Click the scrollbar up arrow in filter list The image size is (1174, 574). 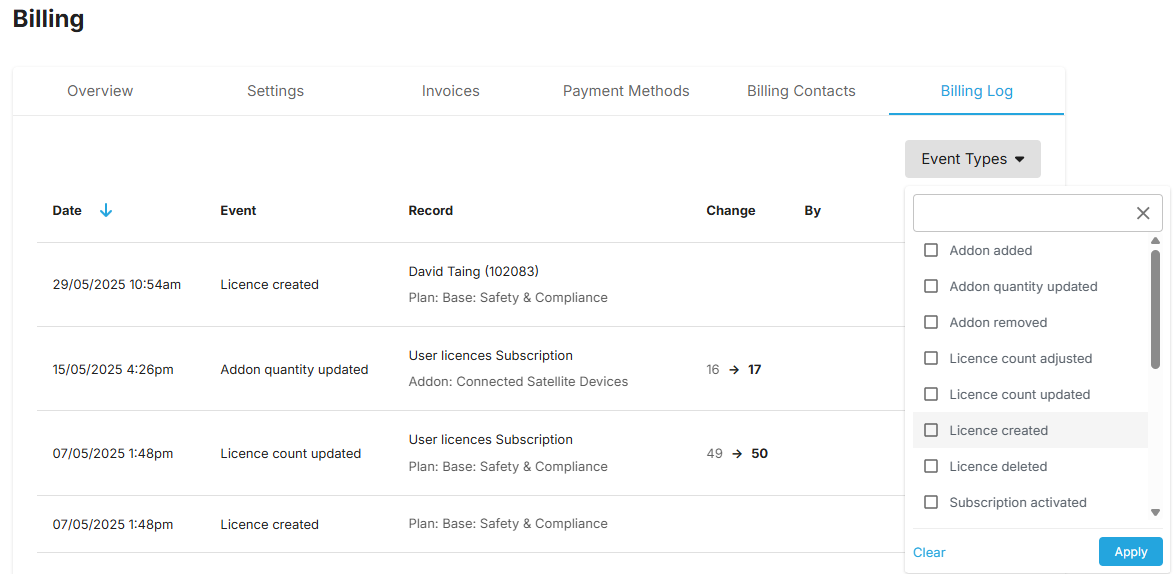1155,241
